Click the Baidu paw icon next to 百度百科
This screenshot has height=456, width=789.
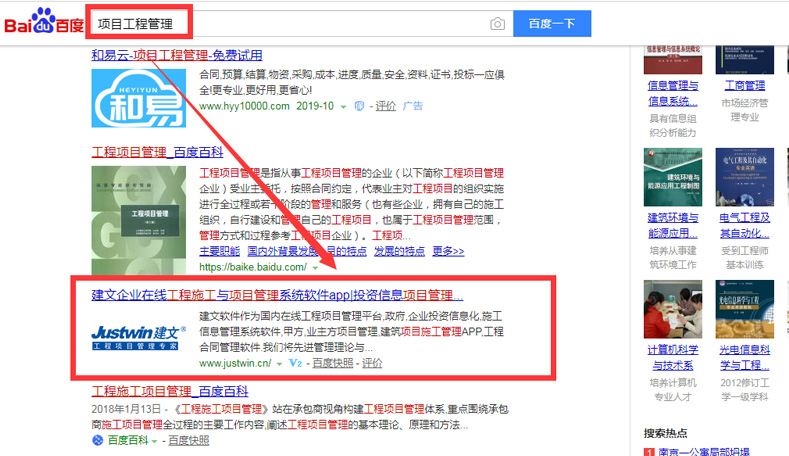pos(97,440)
